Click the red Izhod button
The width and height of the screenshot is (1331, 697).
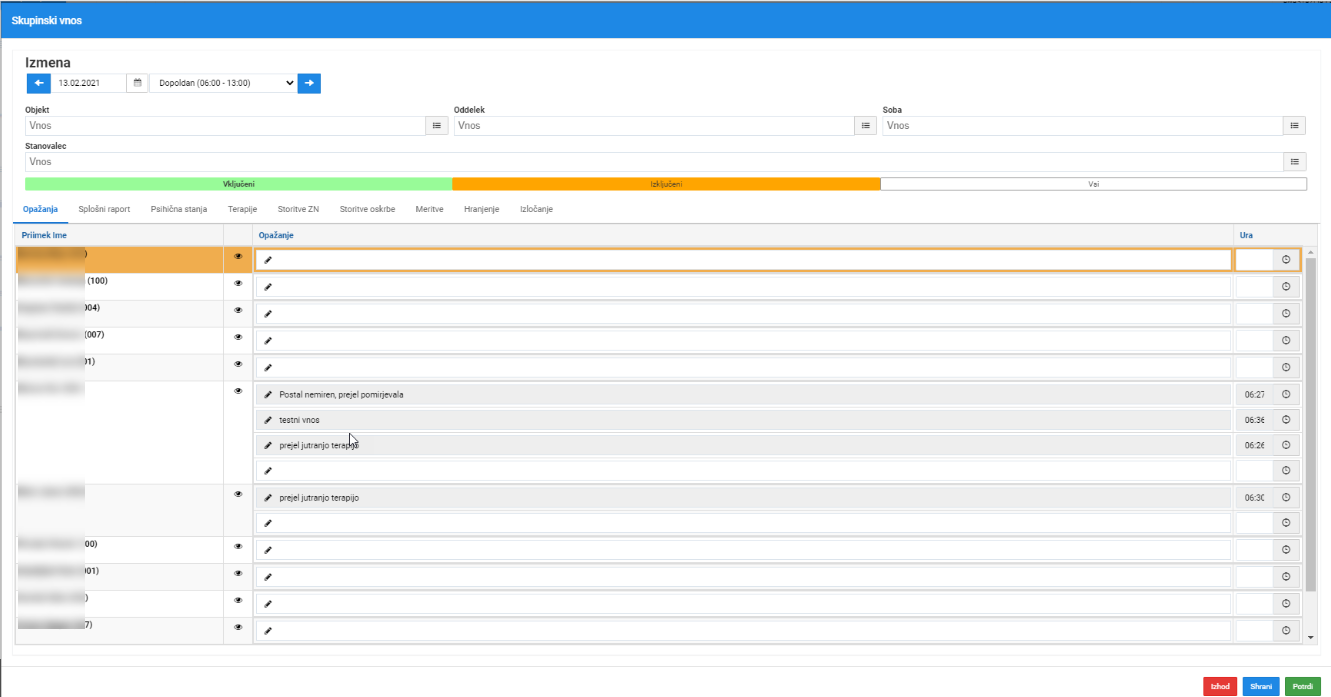click(x=1220, y=686)
